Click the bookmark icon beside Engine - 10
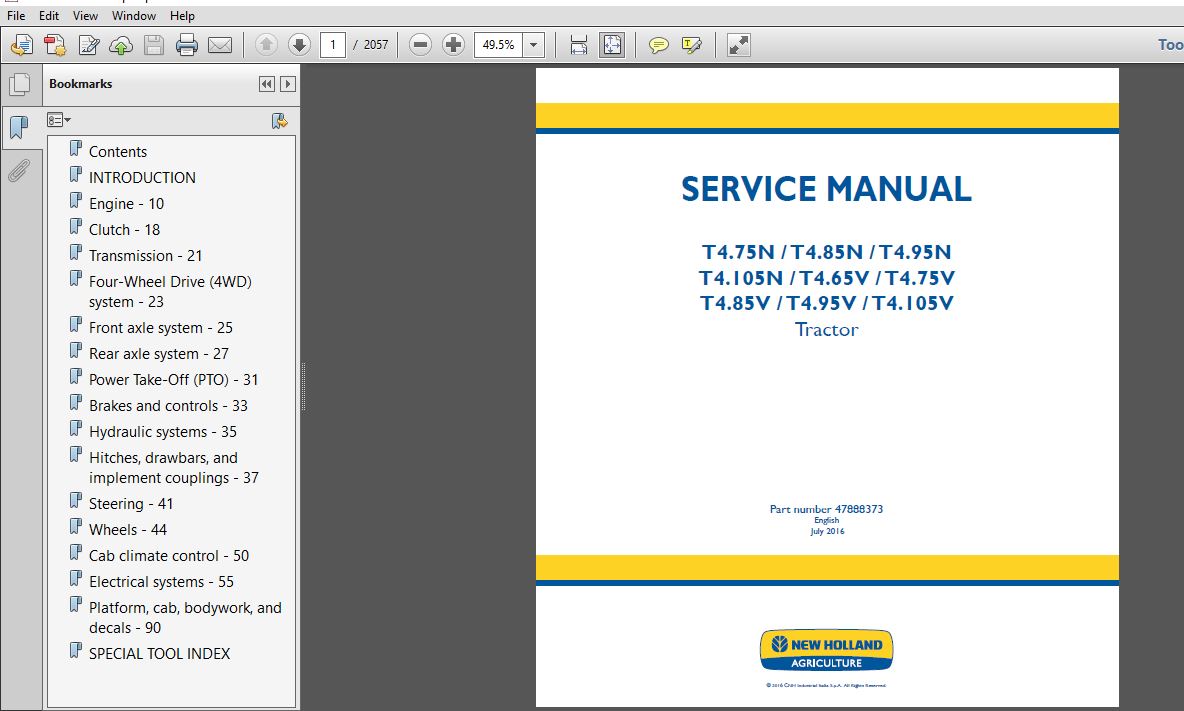 [76, 201]
